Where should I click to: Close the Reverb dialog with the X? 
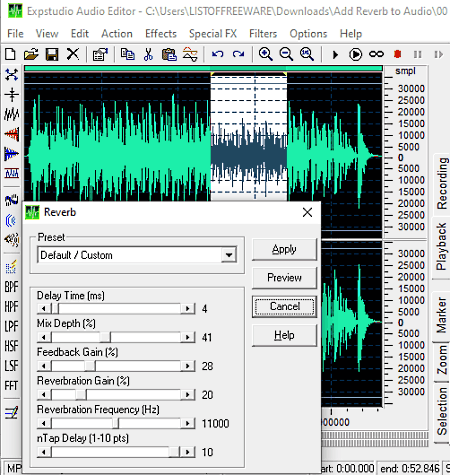coord(307,212)
